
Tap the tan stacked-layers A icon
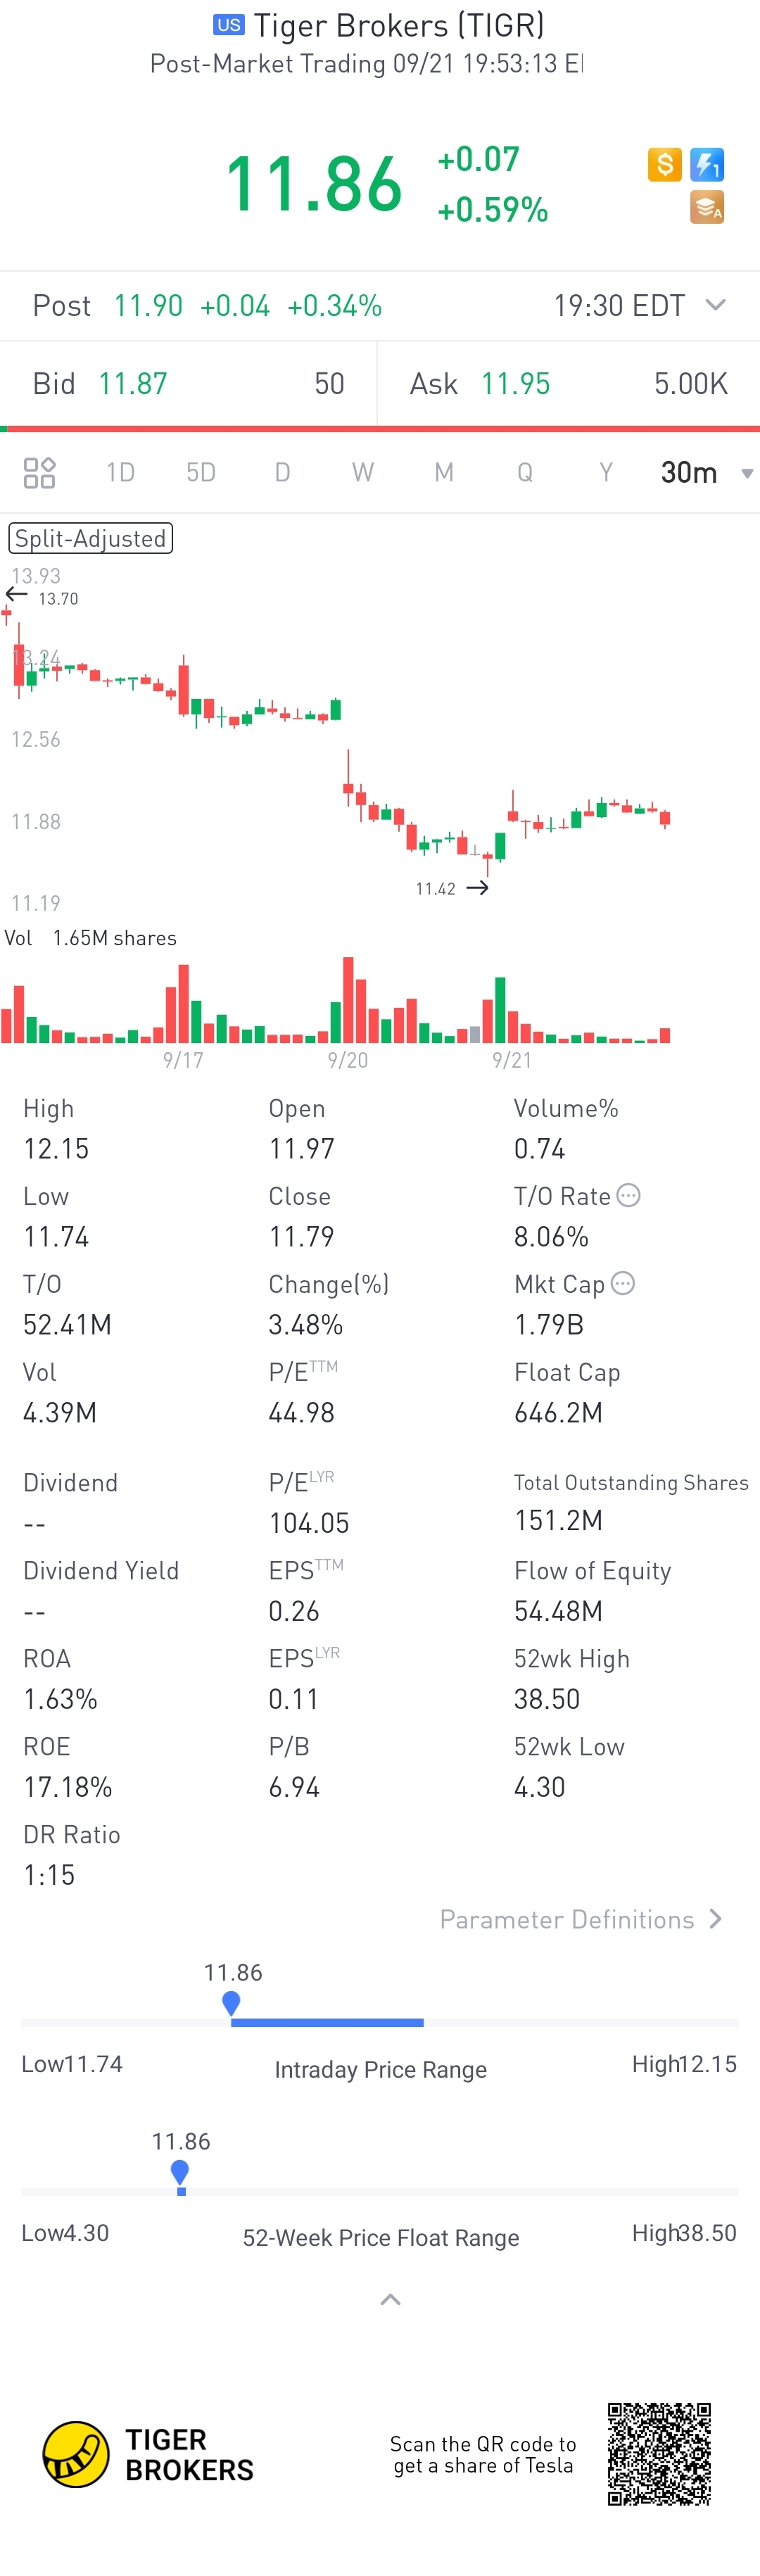pos(707,208)
